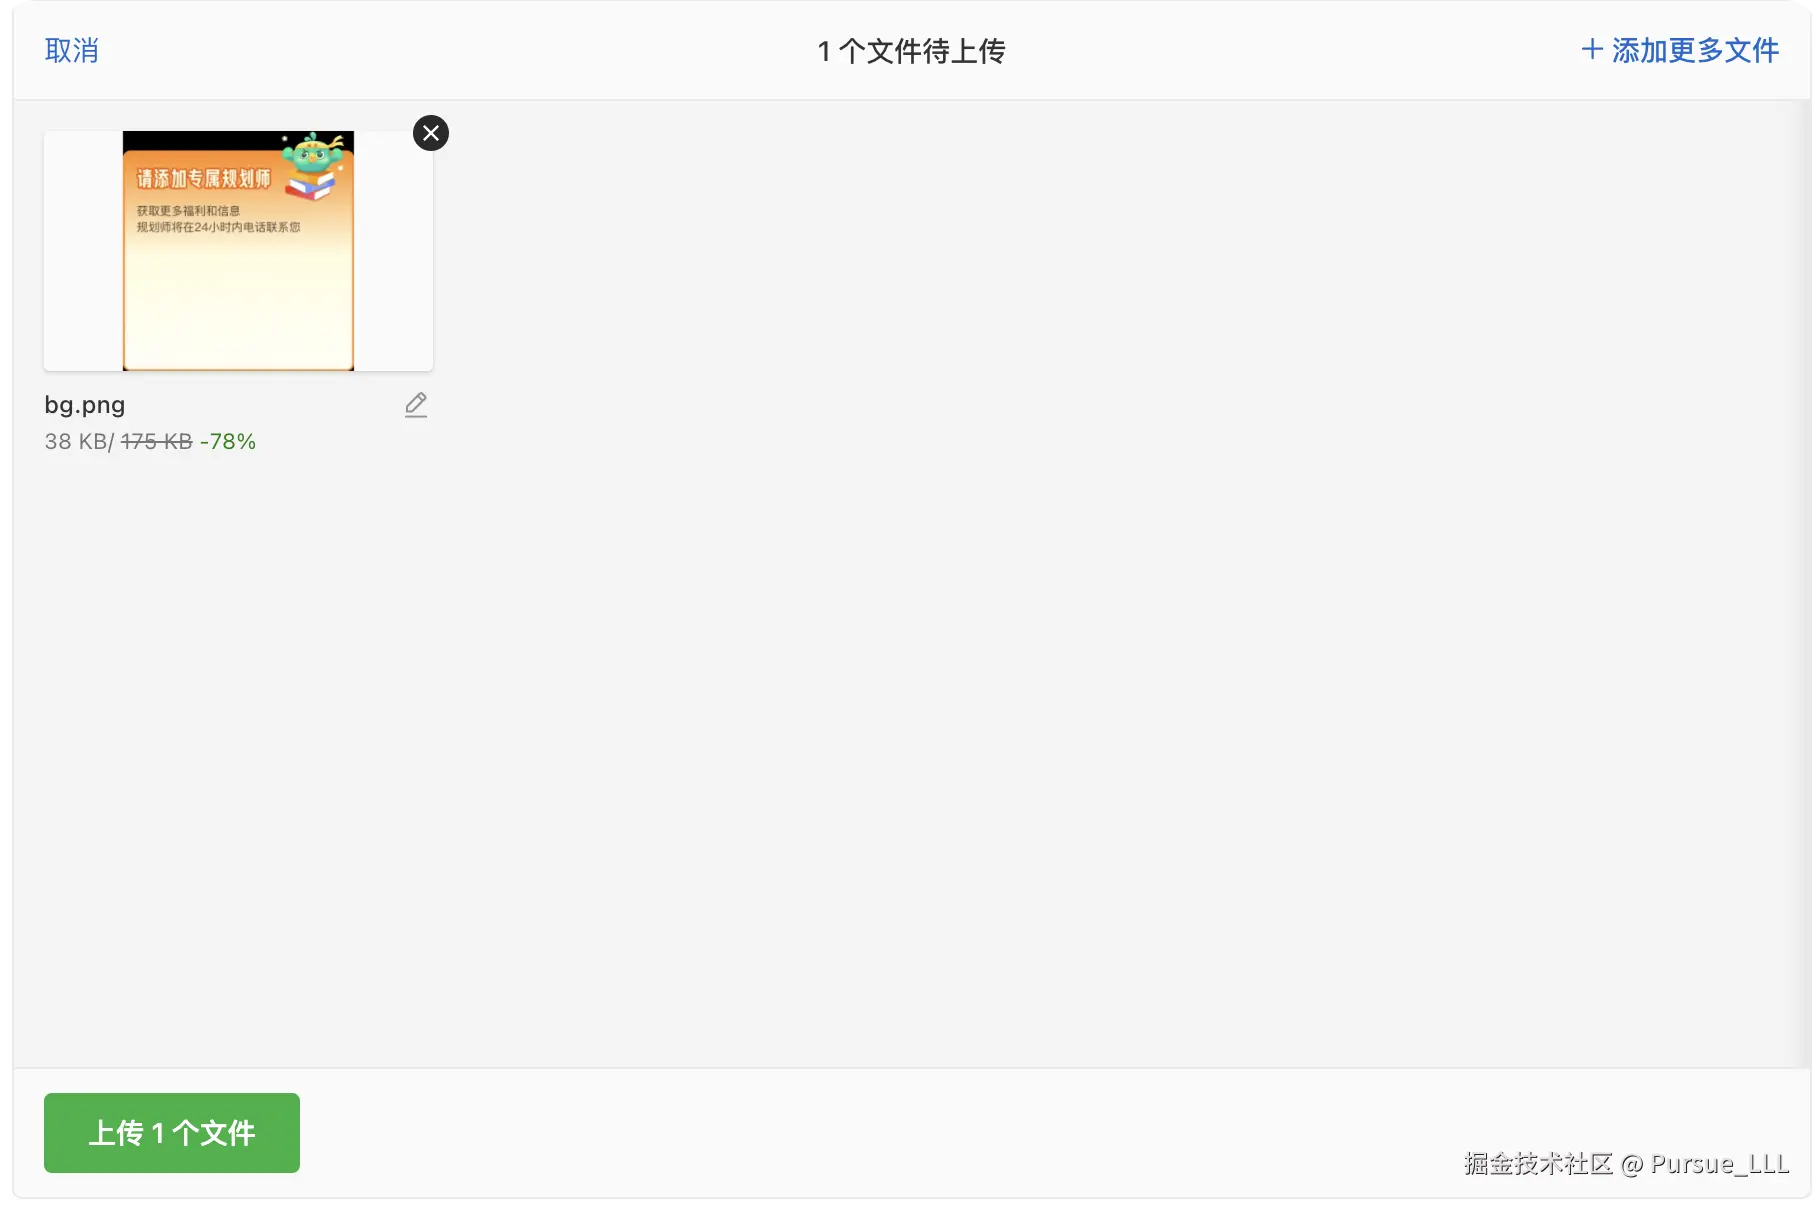The image size is (1820, 1208).
Task: Click the struck-through 175 KB original size
Action: (157, 441)
